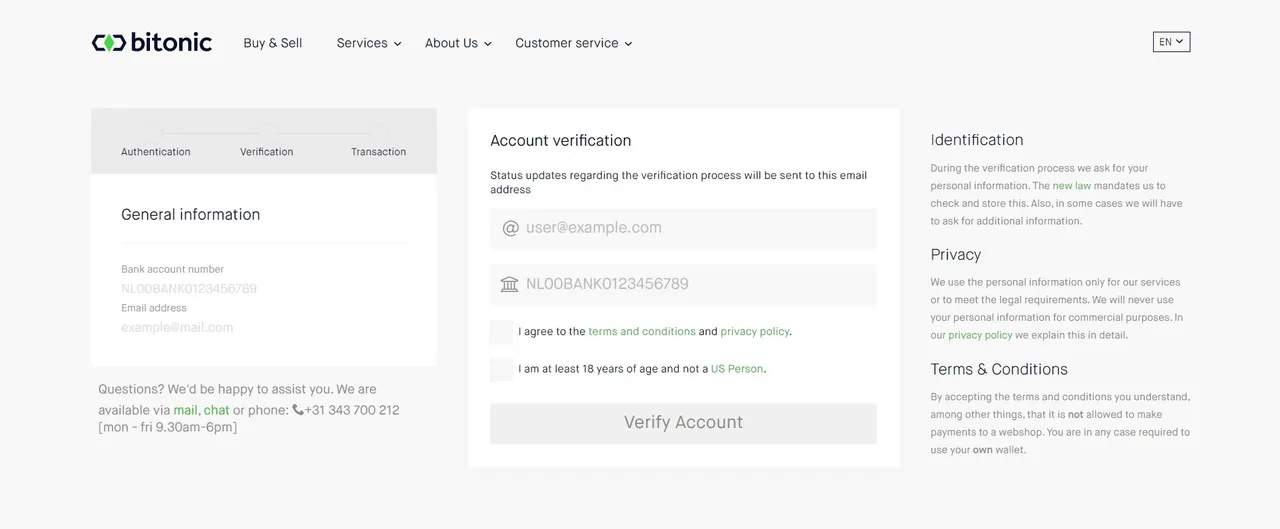1280x529 pixels.
Task: Click the Verify Account button
Action: coord(683,423)
